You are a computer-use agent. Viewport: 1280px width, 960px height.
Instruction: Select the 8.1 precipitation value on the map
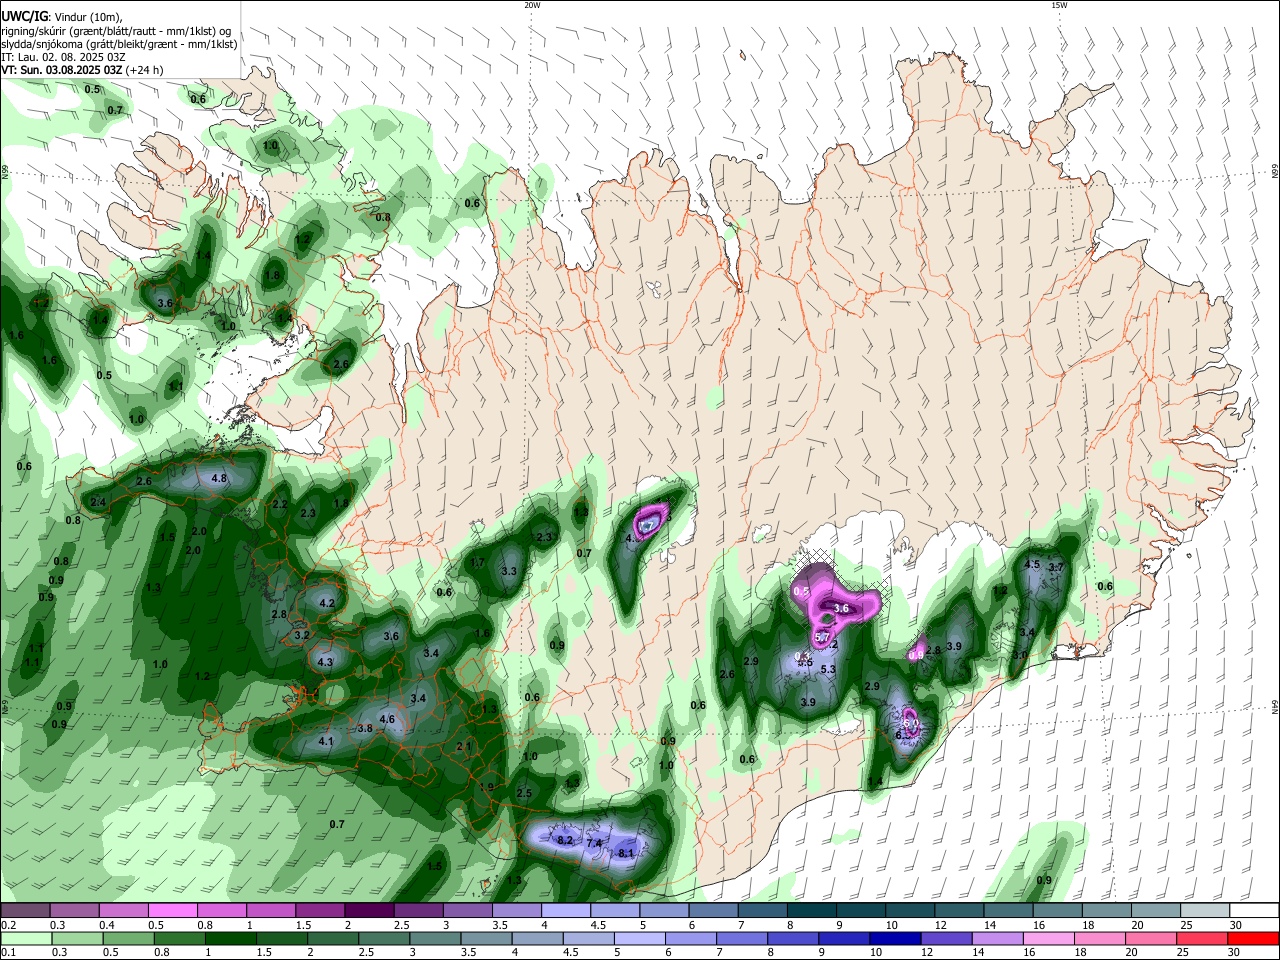[627, 853]
